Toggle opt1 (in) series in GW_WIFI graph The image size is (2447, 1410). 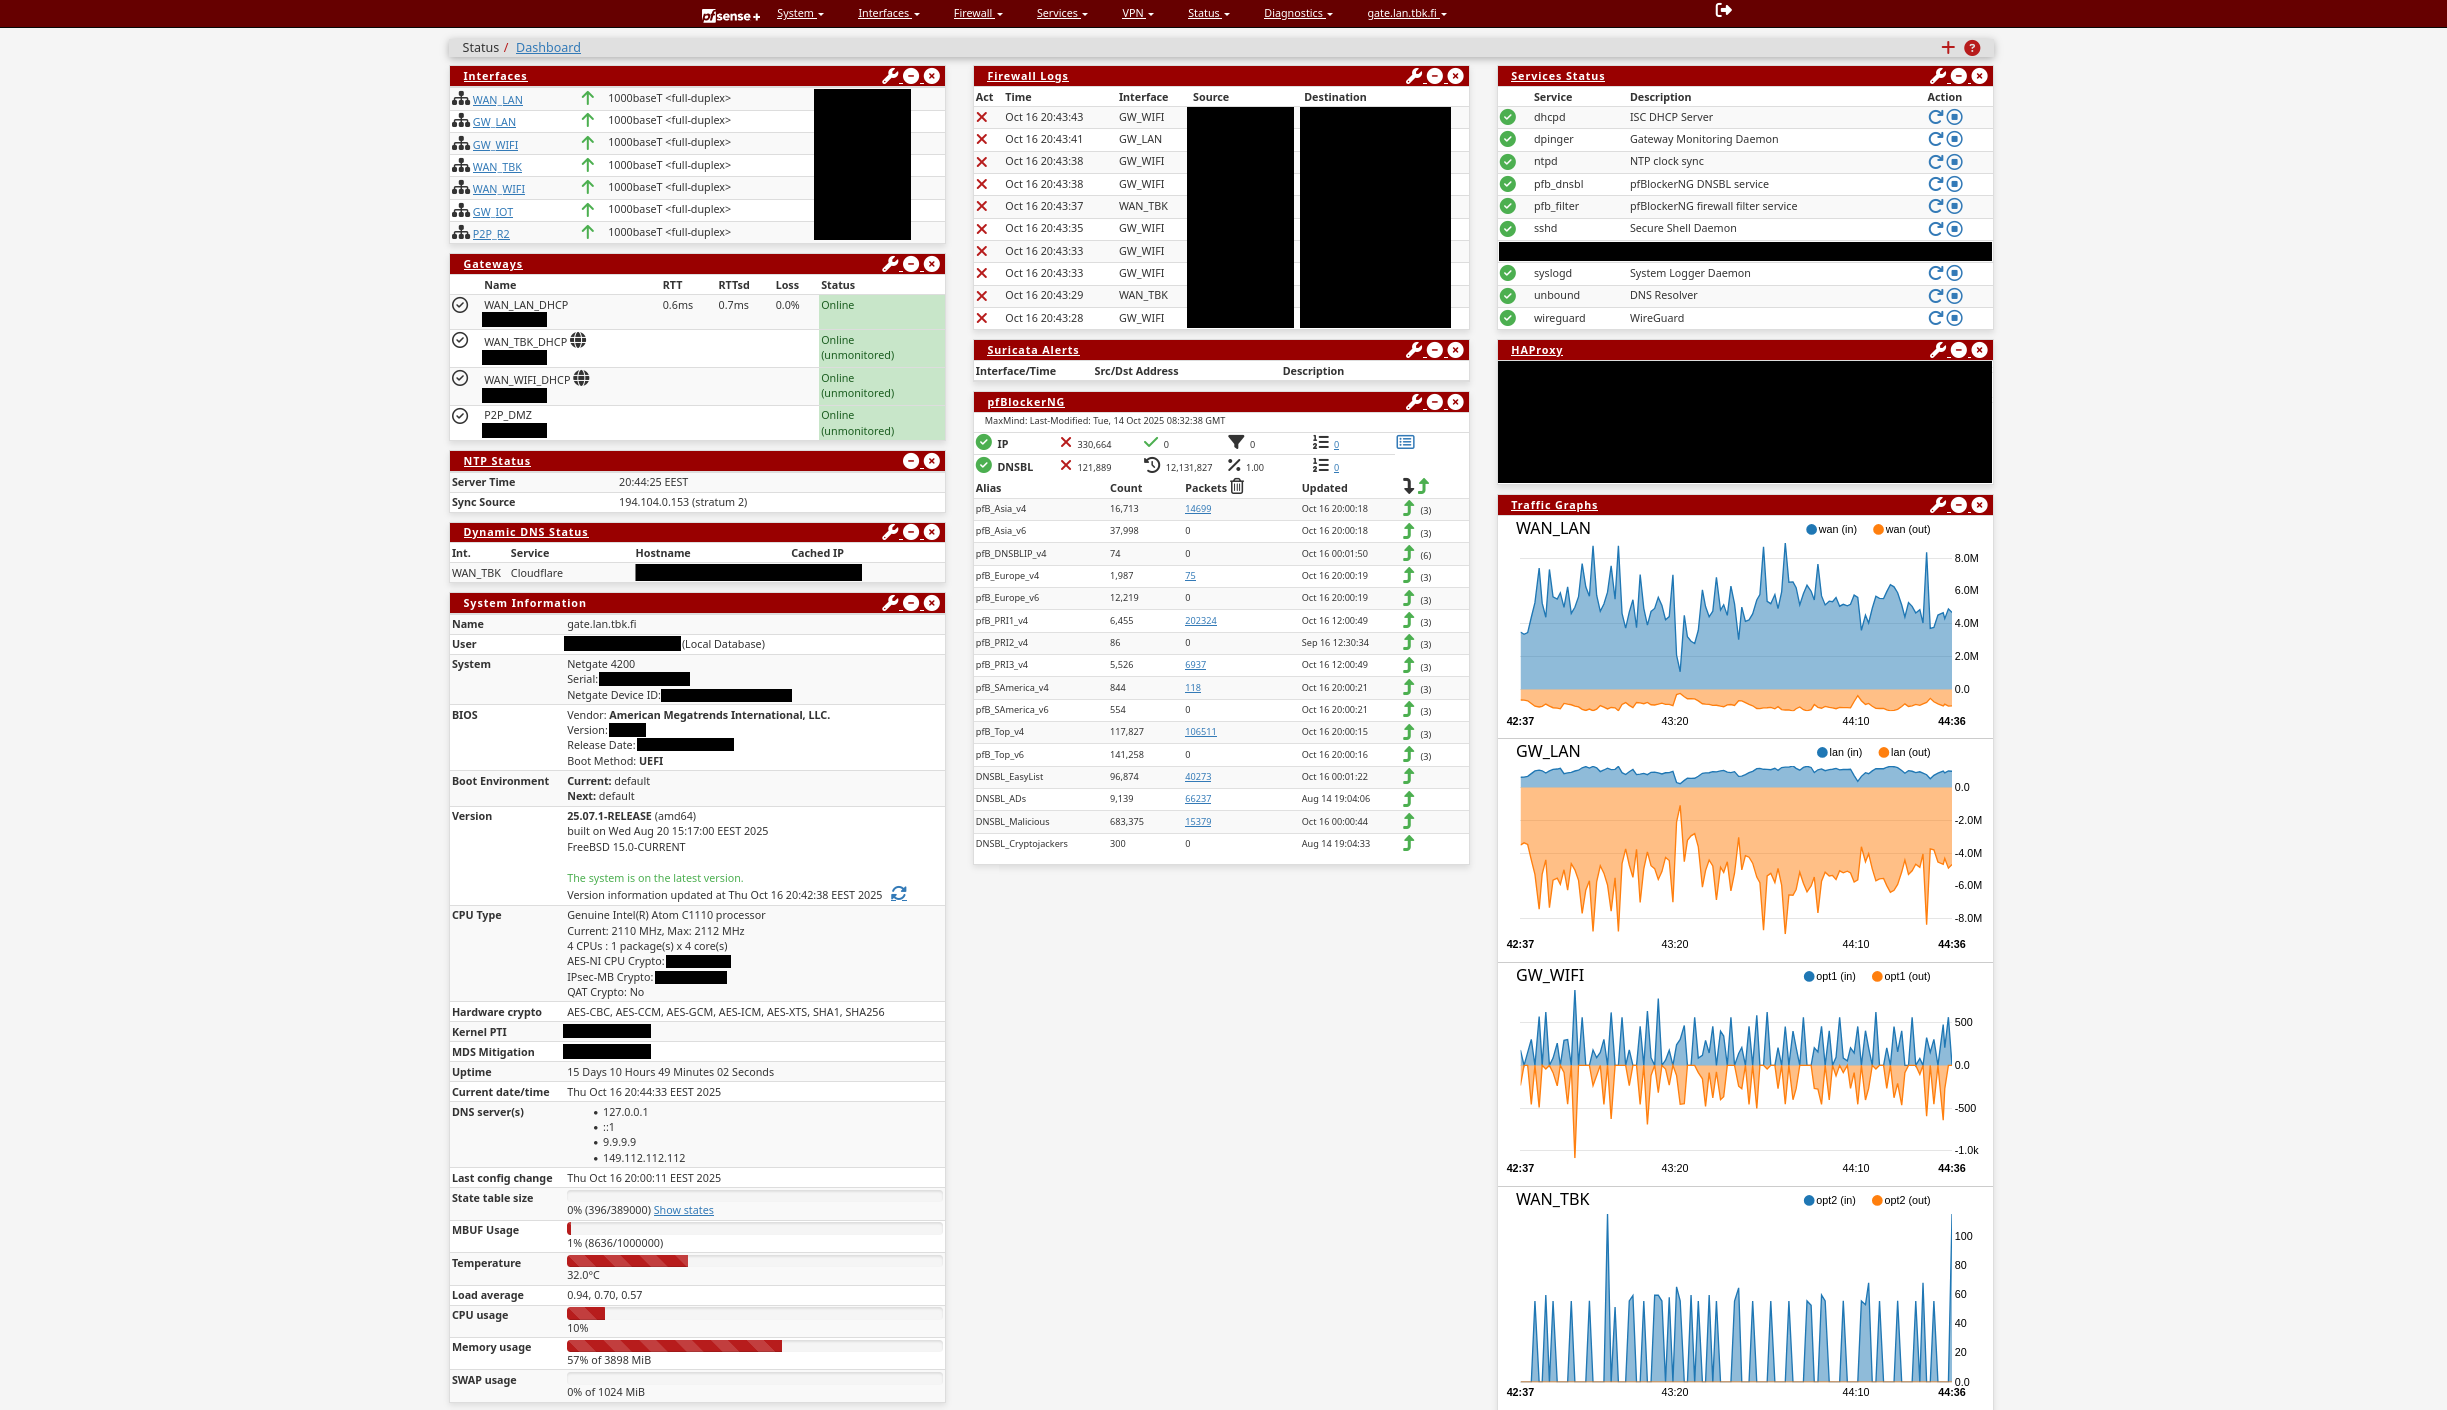click(x=1830, y=976)
